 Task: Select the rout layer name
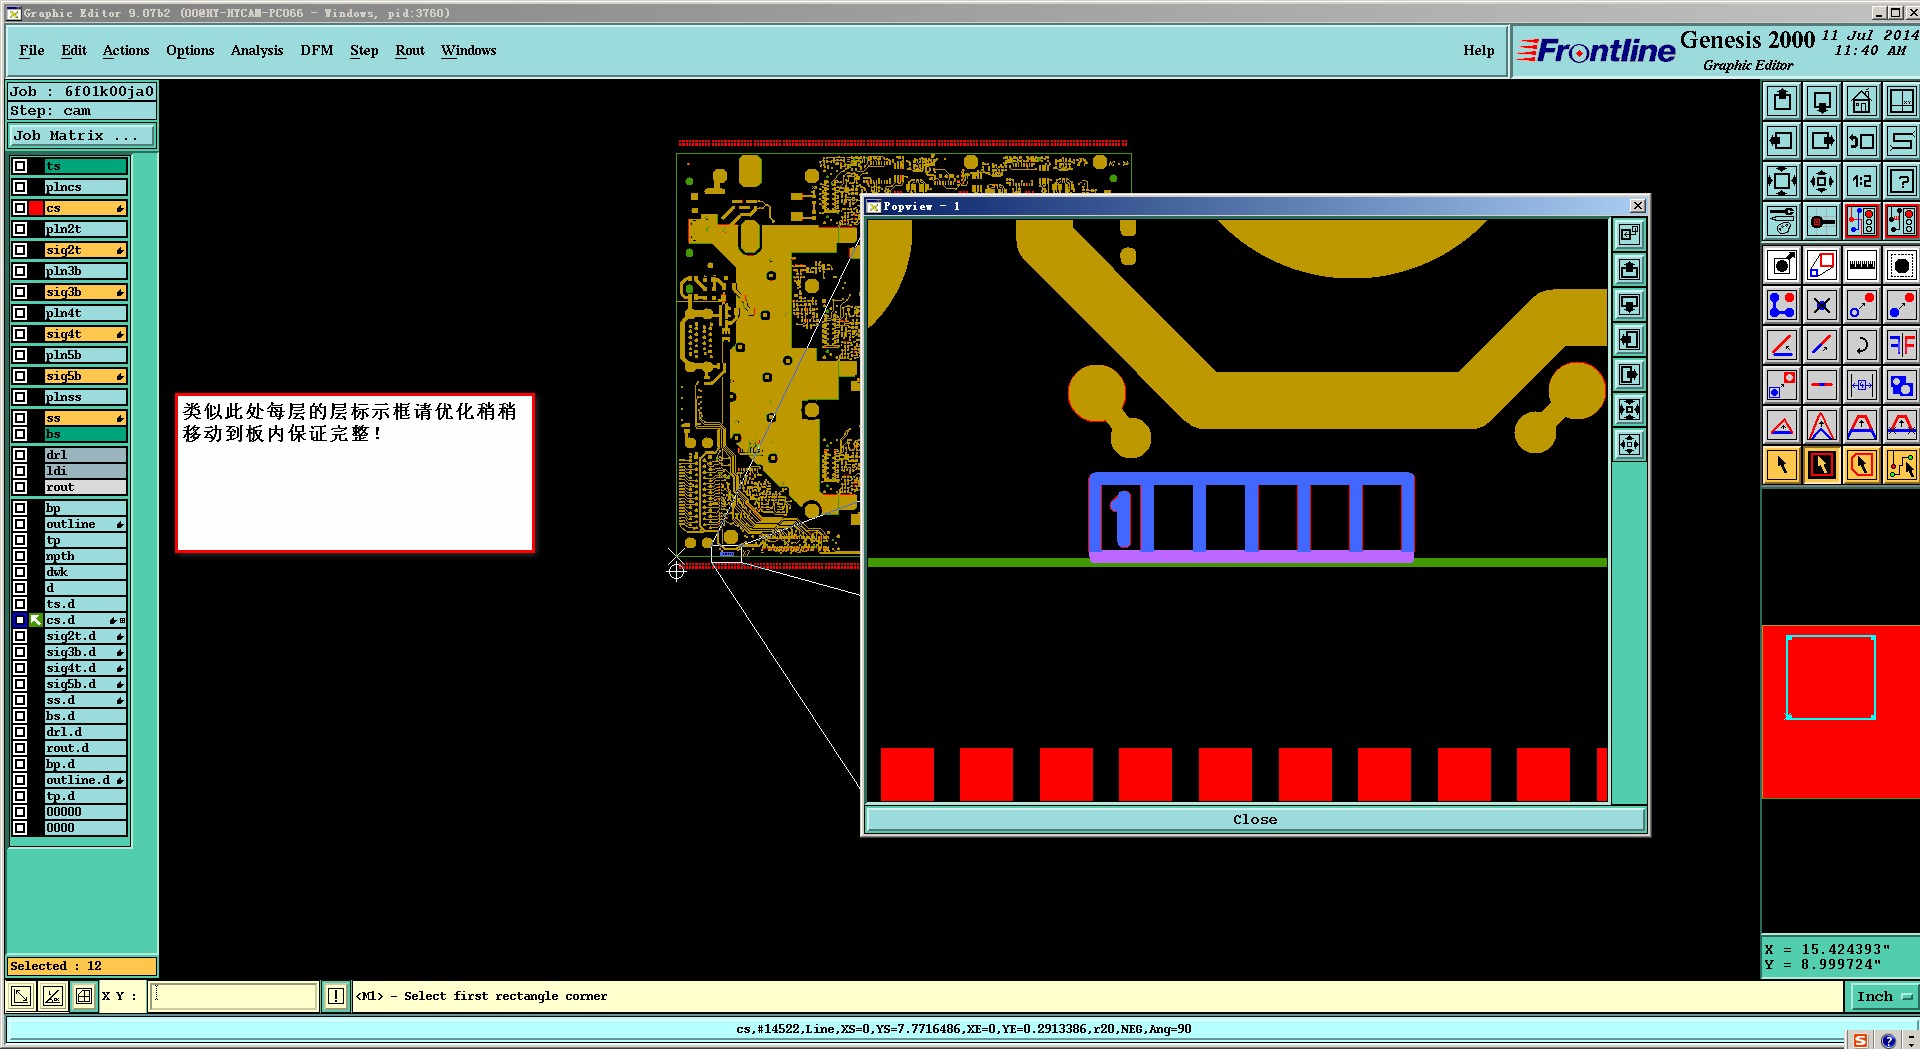(85, 487)
